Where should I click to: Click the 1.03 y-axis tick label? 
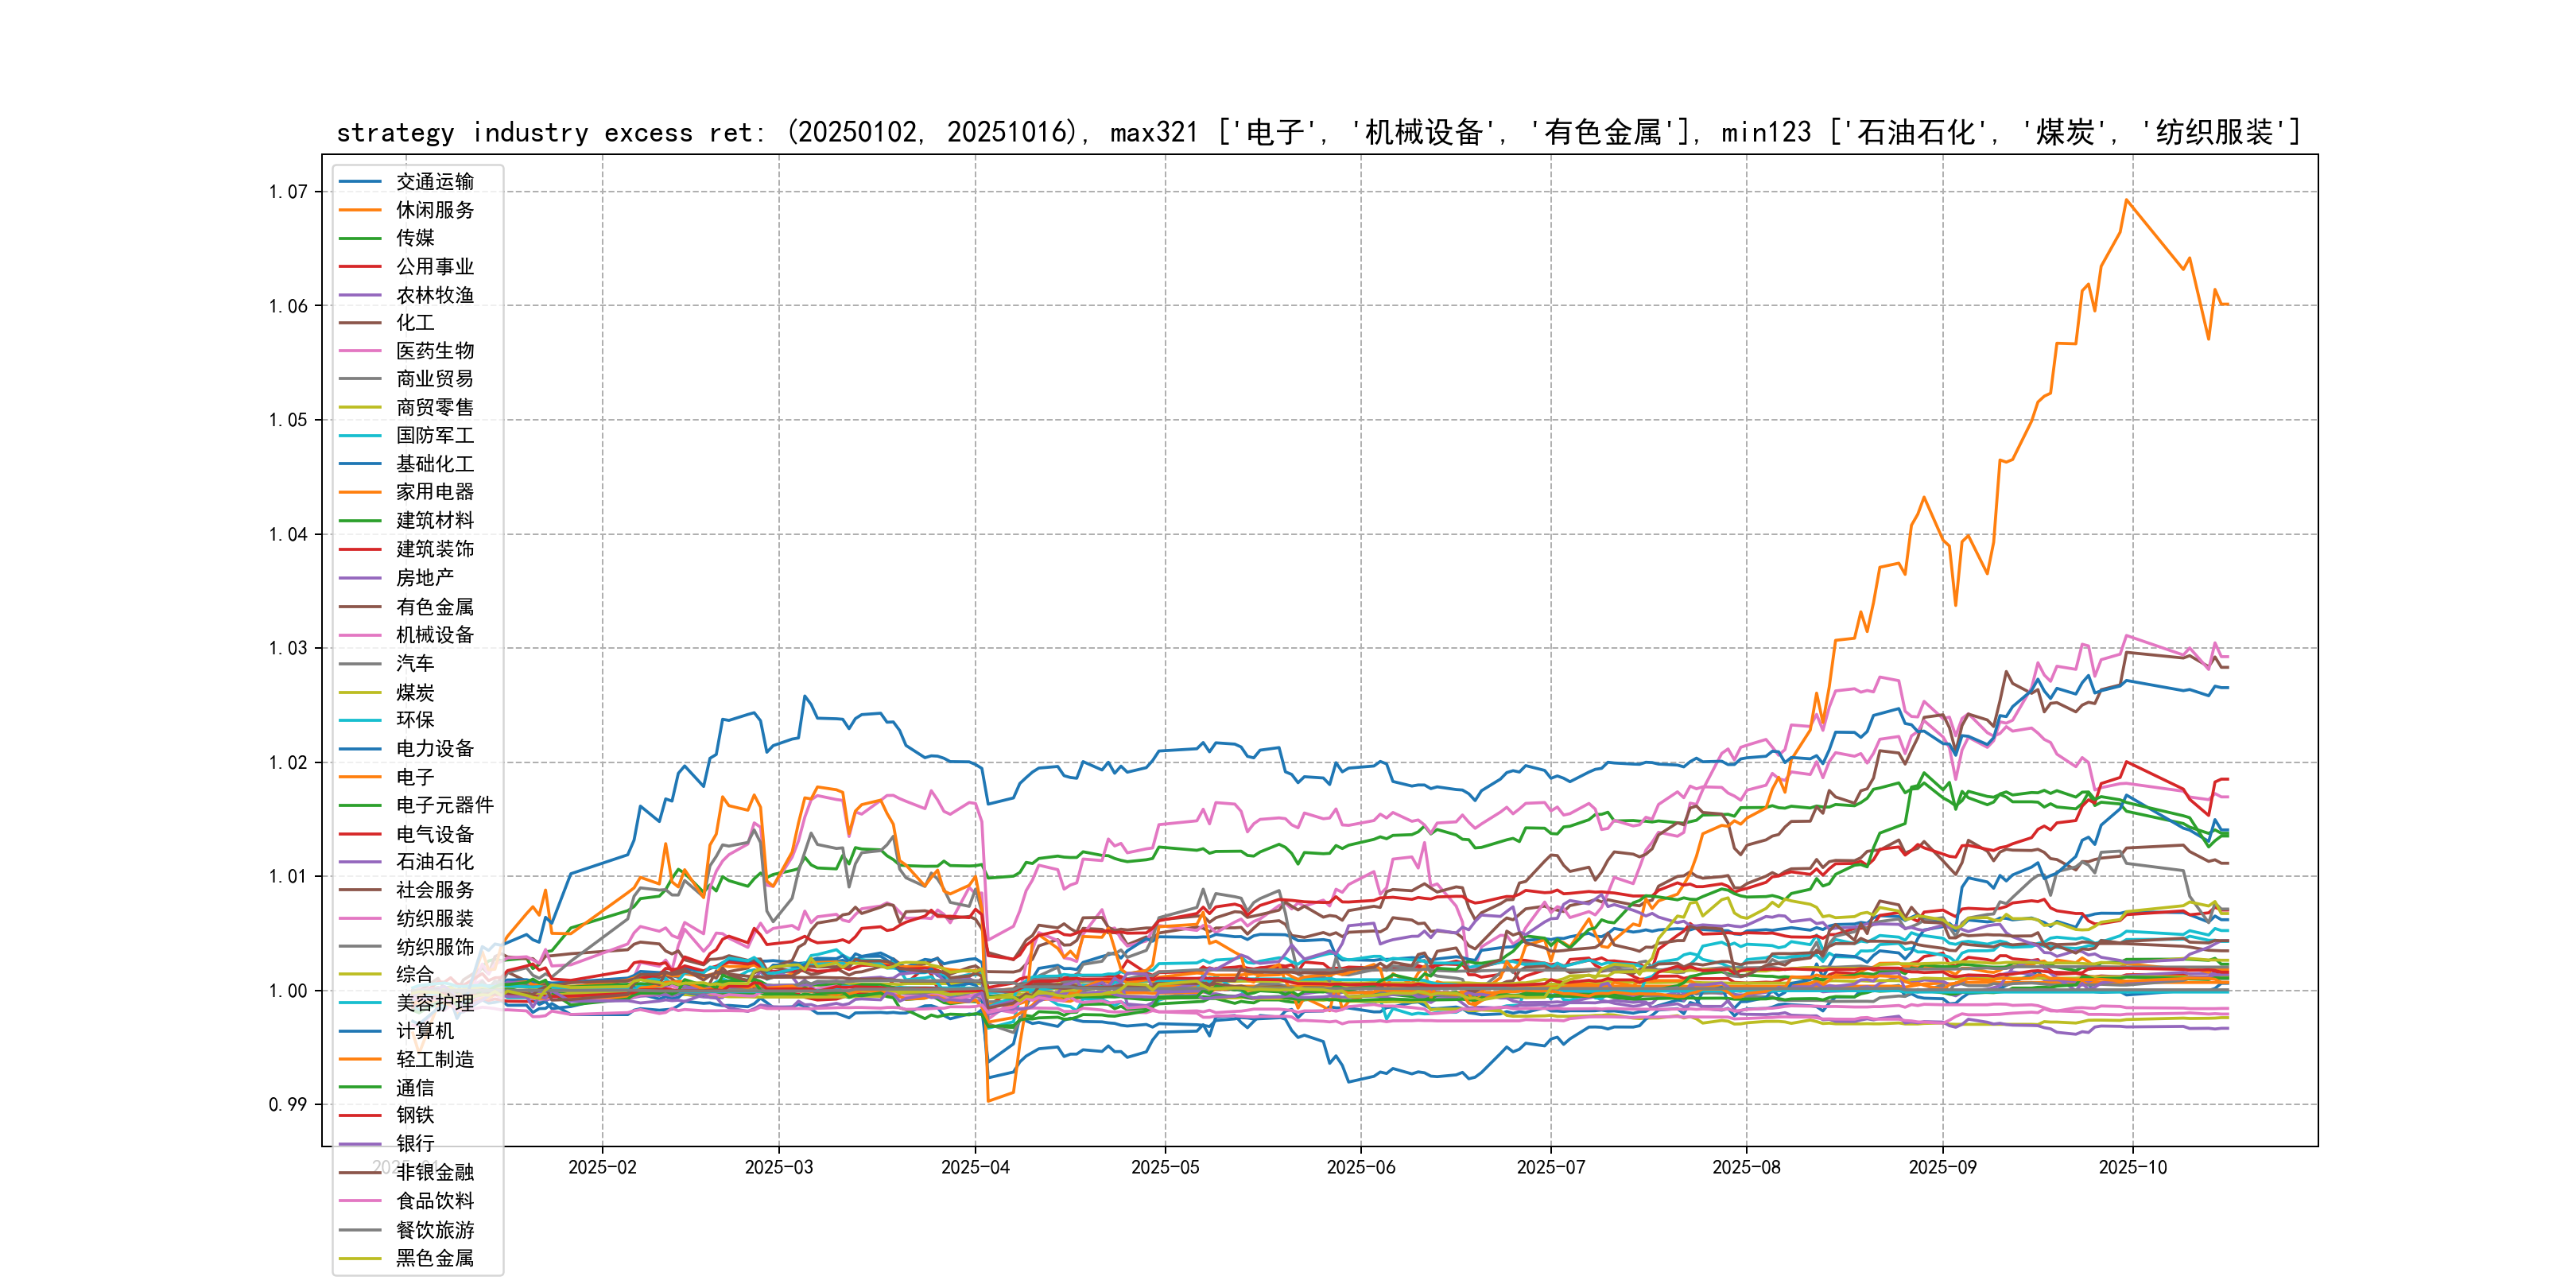288,648
